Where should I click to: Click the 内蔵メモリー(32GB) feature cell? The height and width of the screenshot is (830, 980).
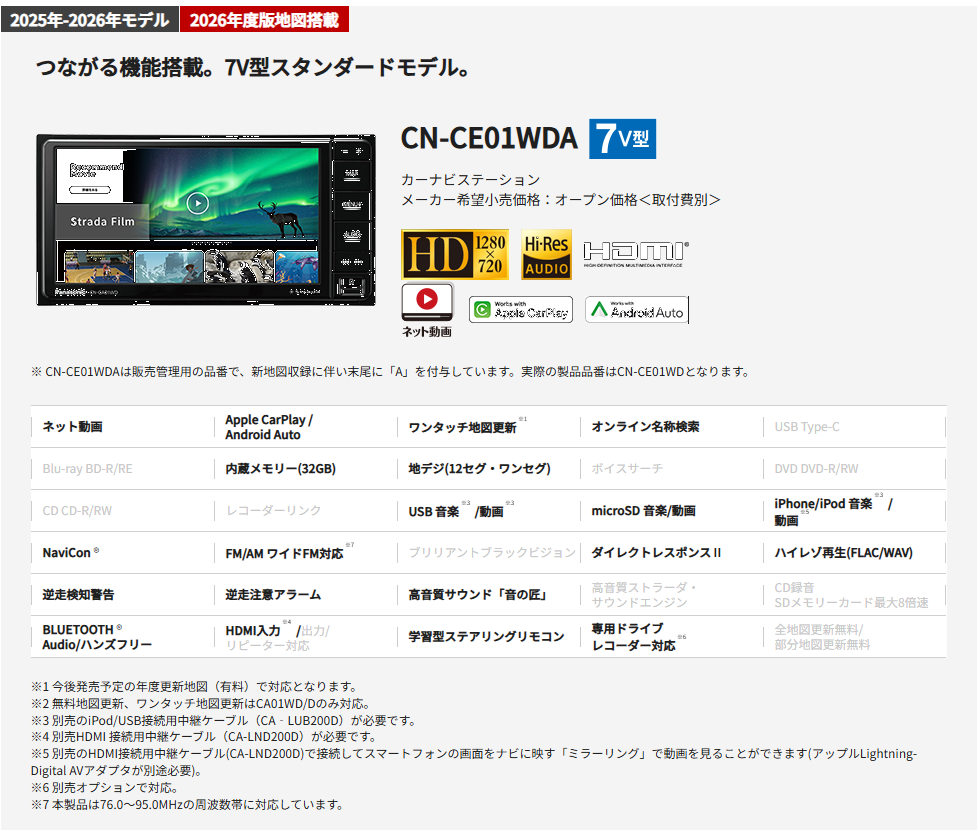click(306, 469)
